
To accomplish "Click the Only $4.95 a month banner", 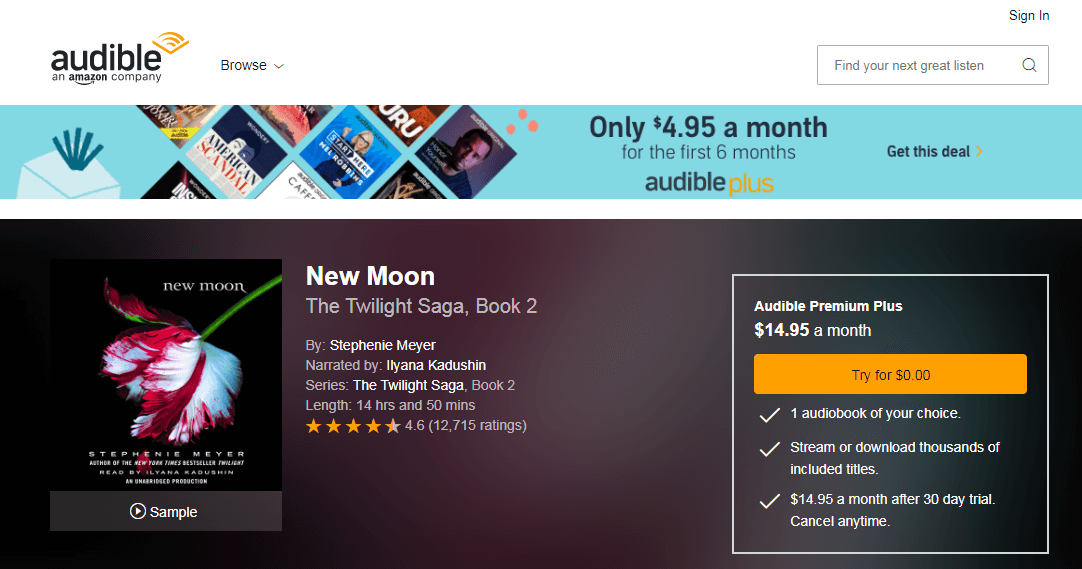I will [x=708, y=128].
